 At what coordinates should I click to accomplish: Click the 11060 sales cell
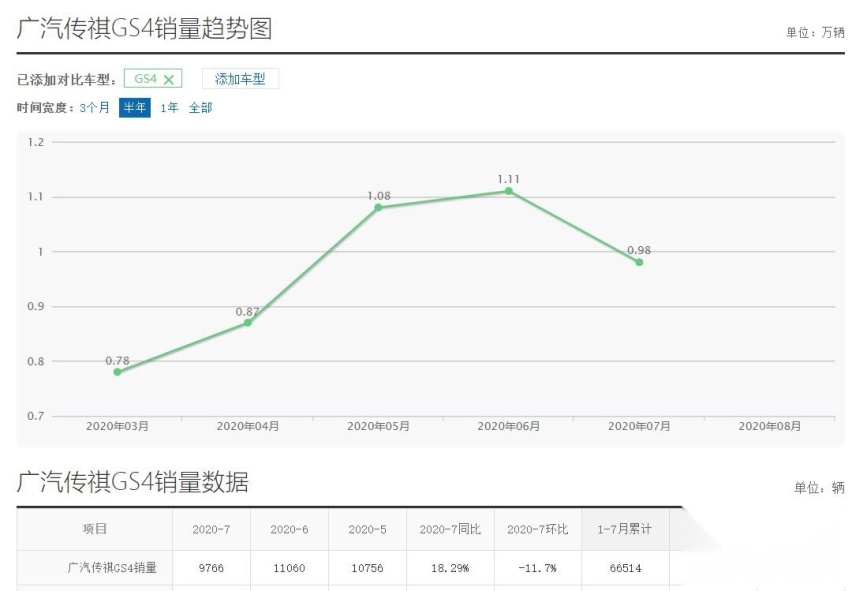coord(290,568)
